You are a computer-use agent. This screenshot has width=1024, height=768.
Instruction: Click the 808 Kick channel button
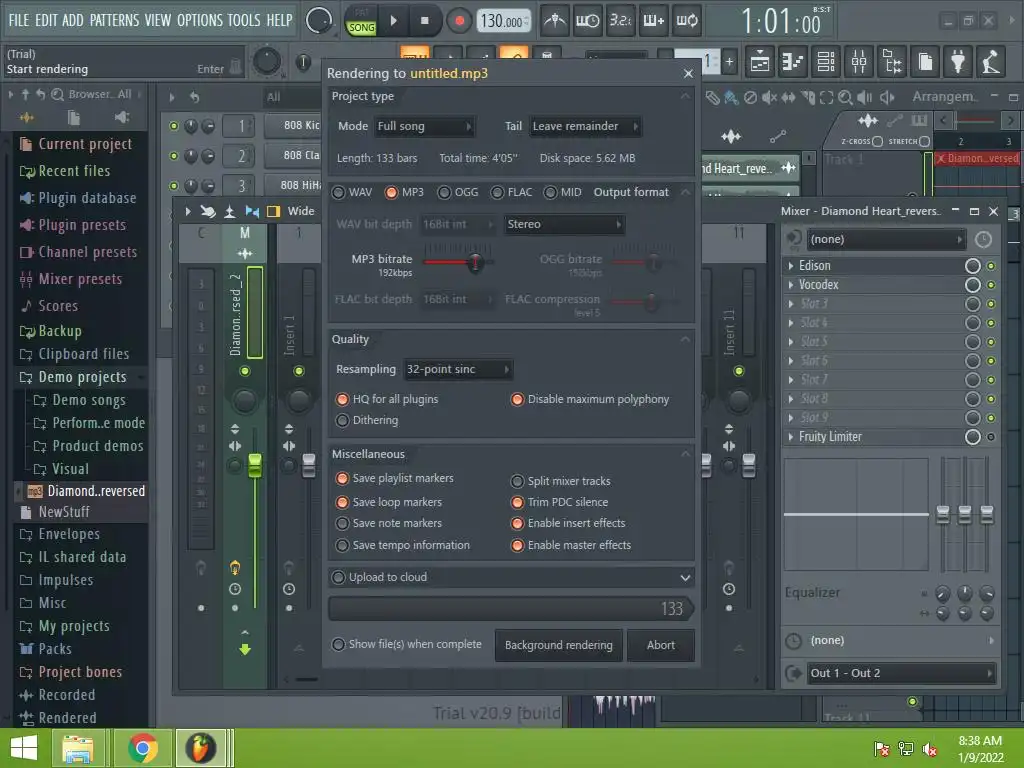coord(294,125)
